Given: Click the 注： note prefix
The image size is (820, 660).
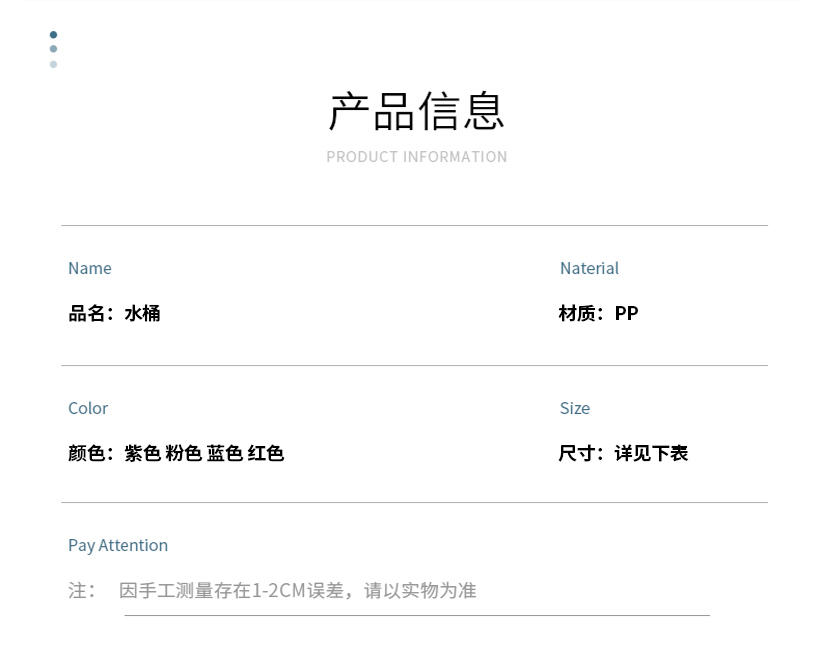Looking at the screenshot, I should click(82, 590).
